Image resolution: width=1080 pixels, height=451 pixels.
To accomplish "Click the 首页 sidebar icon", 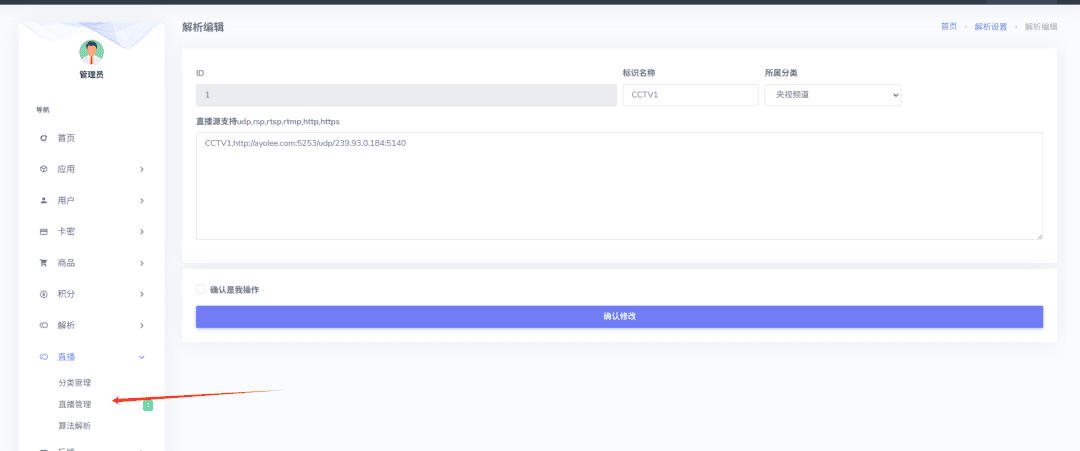I will click(x=43, y=138).
